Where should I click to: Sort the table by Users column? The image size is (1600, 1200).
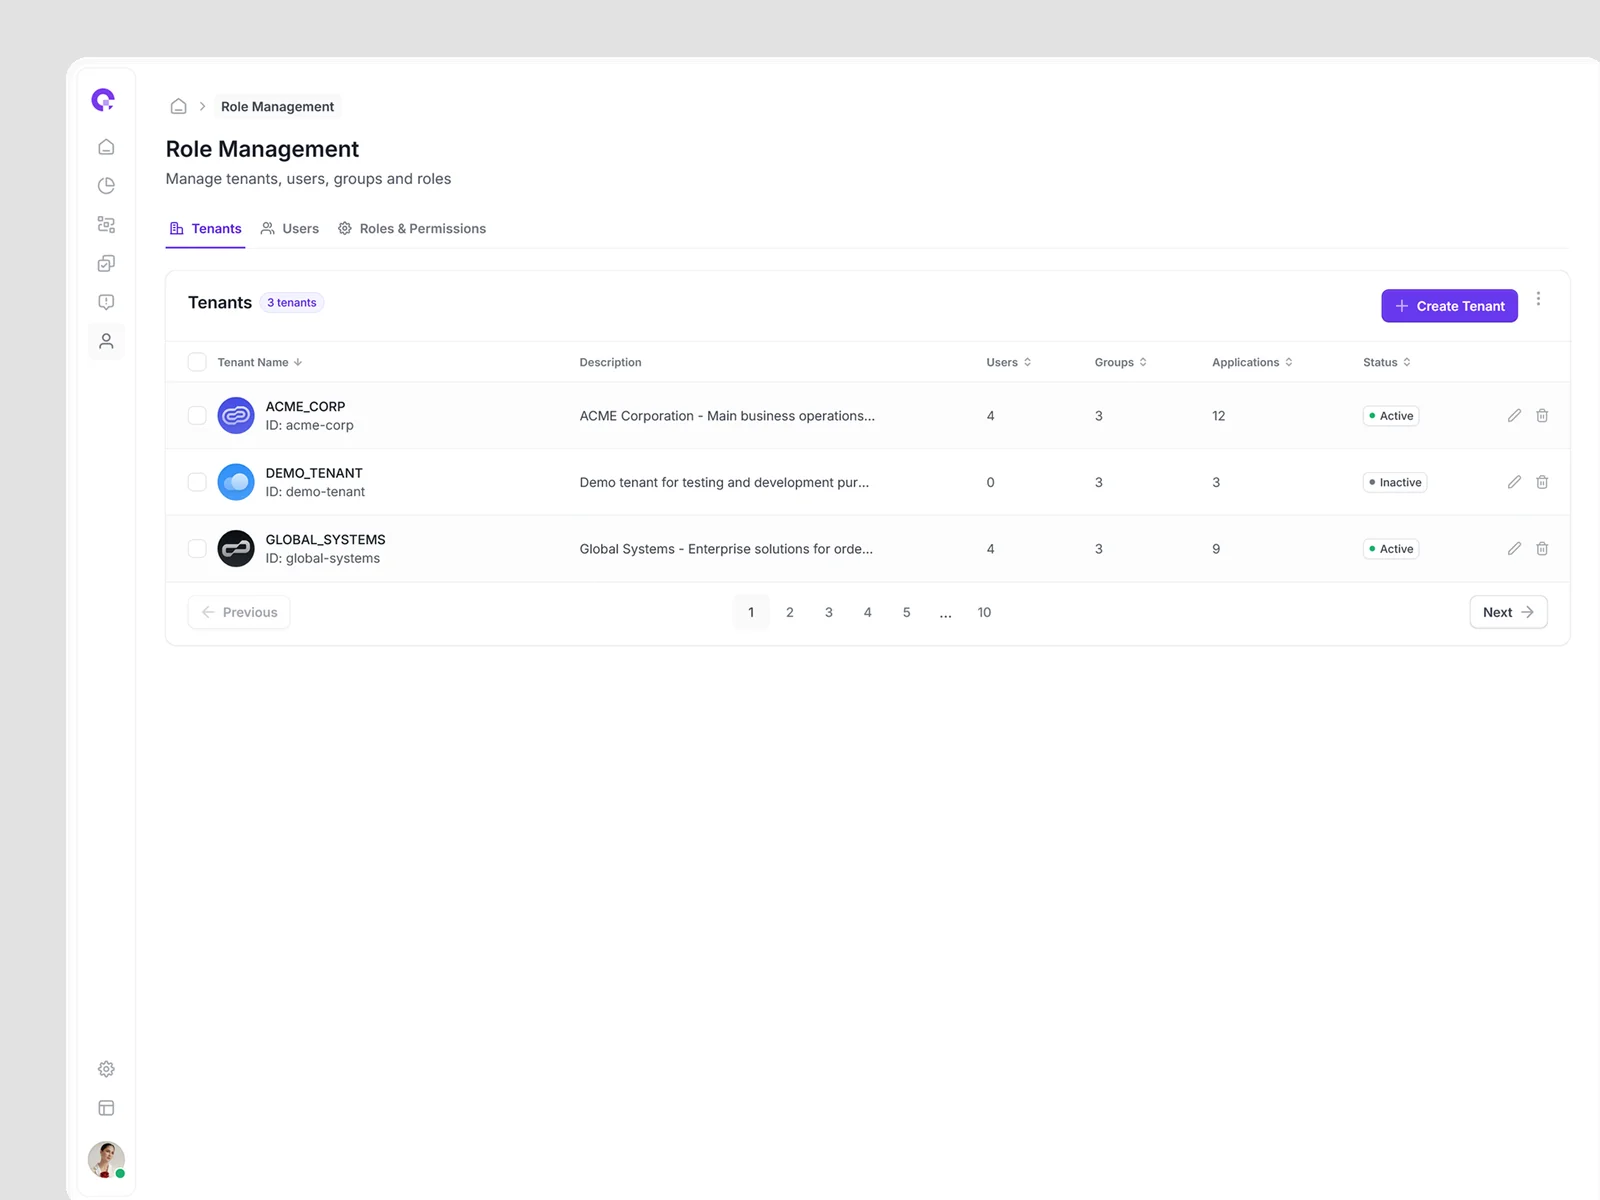(x=1008, y=362)
